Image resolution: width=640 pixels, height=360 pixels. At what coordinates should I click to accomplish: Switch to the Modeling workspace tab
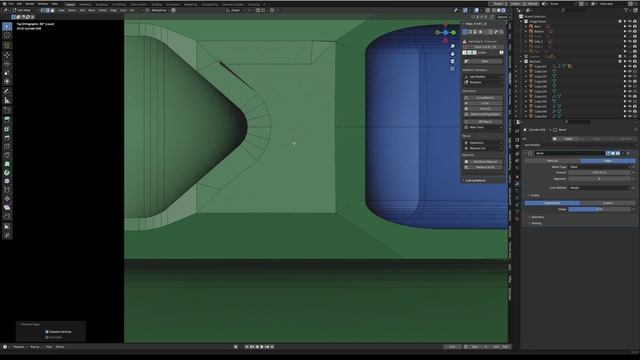pos(85,4)
